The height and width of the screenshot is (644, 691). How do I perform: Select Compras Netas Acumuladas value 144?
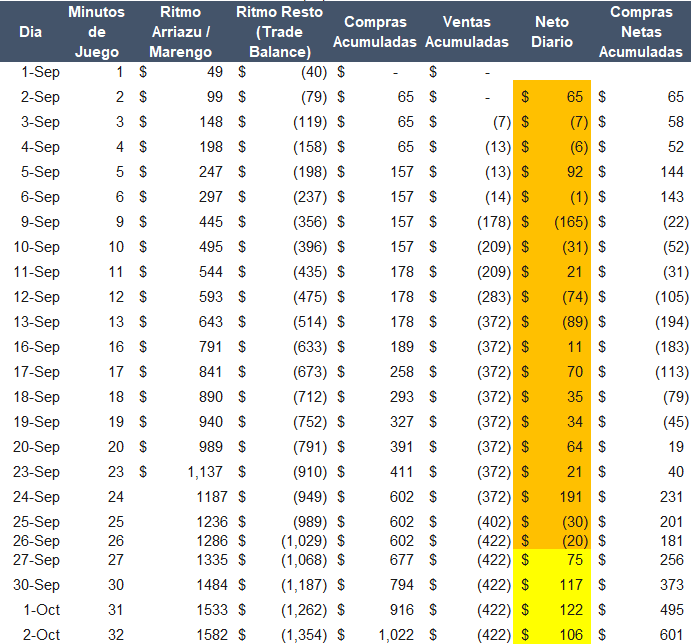point(672,172)
